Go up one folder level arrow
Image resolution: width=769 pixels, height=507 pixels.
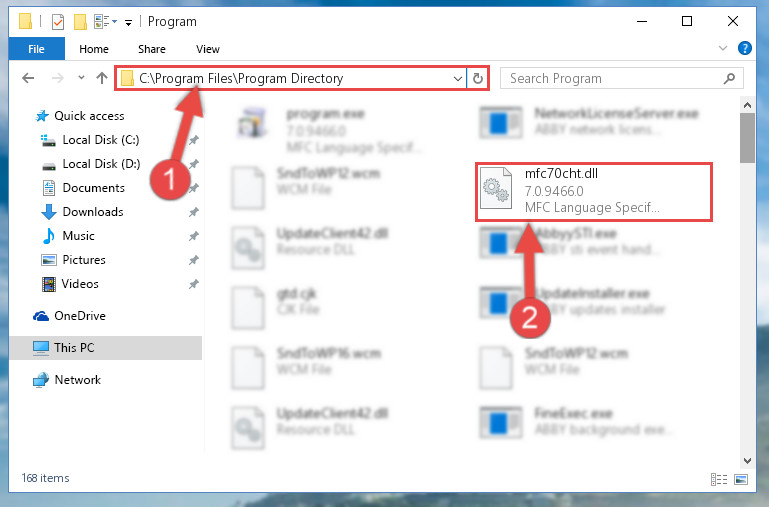click(x=102, y=78)
